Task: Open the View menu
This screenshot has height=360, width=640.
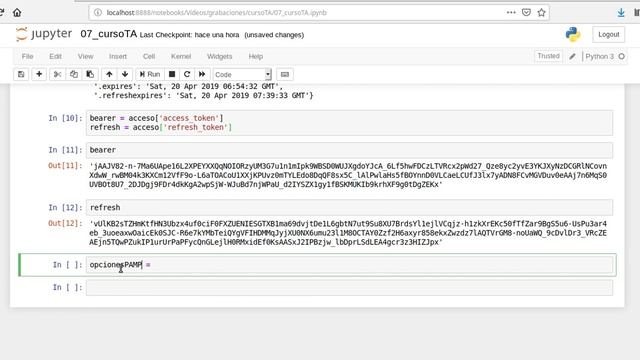Action: (x=85, y=56)
